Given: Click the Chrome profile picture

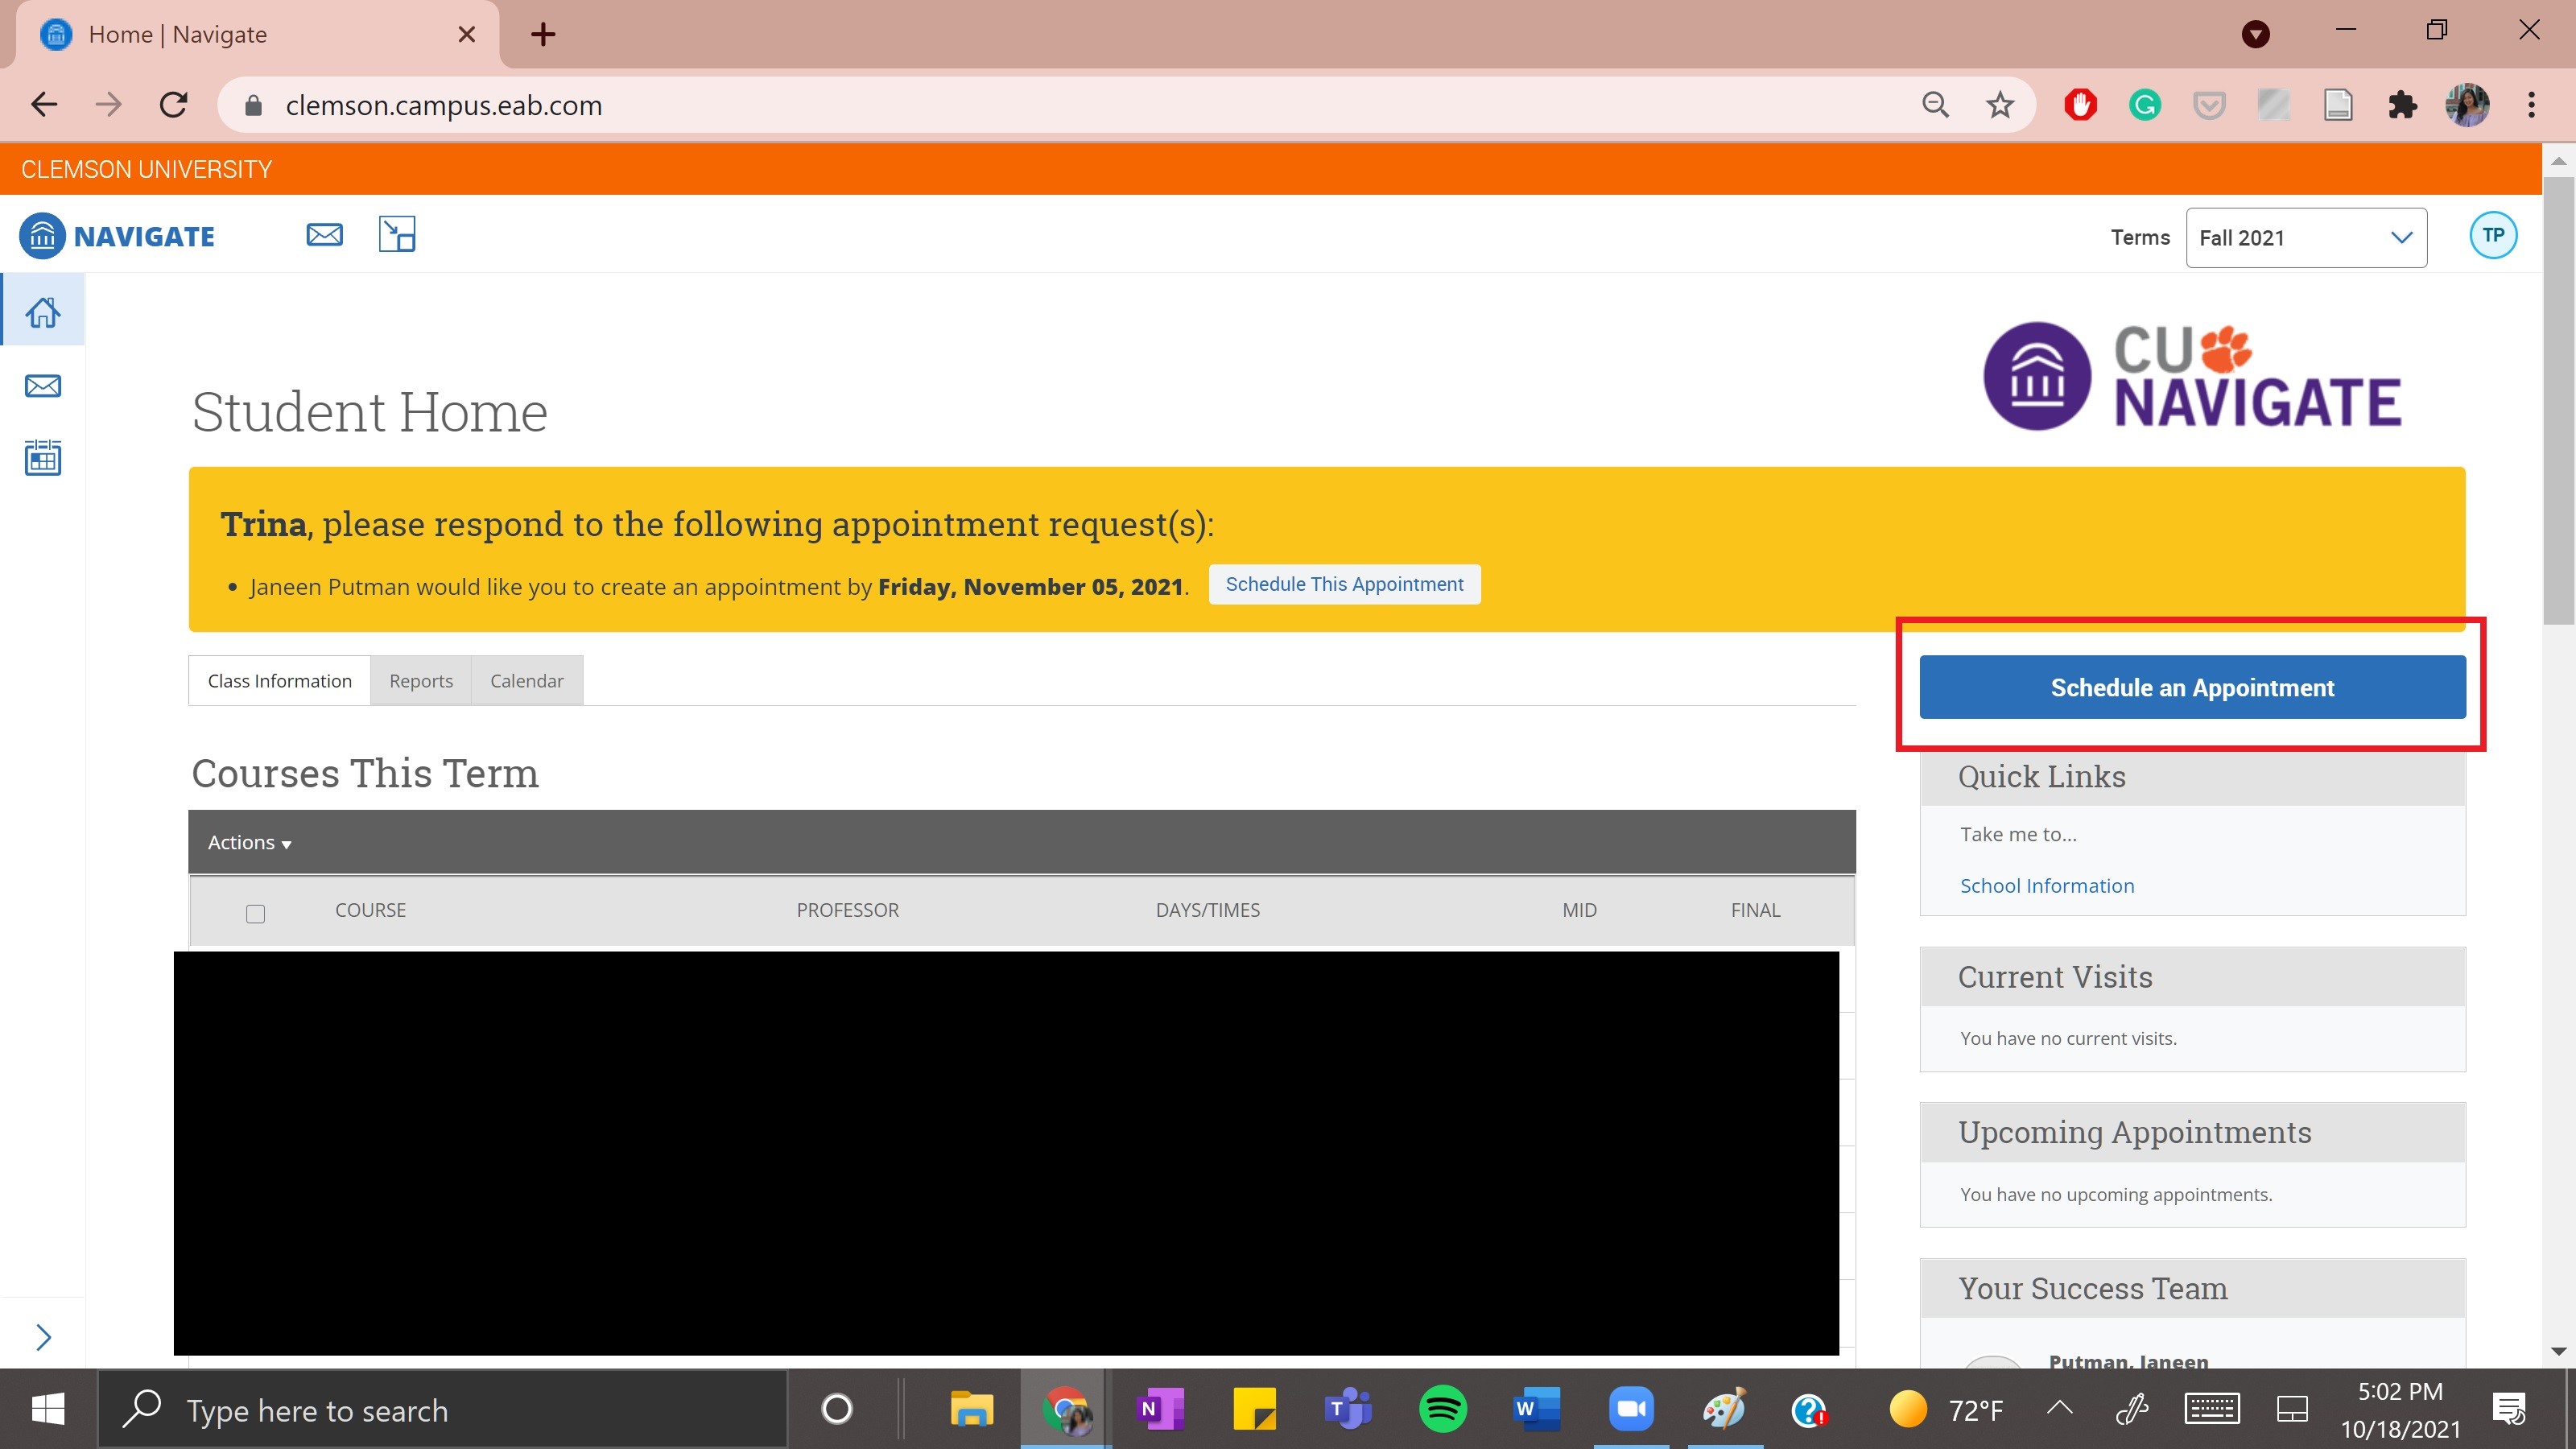Looking at the screenshot, I should (2466, 105).
